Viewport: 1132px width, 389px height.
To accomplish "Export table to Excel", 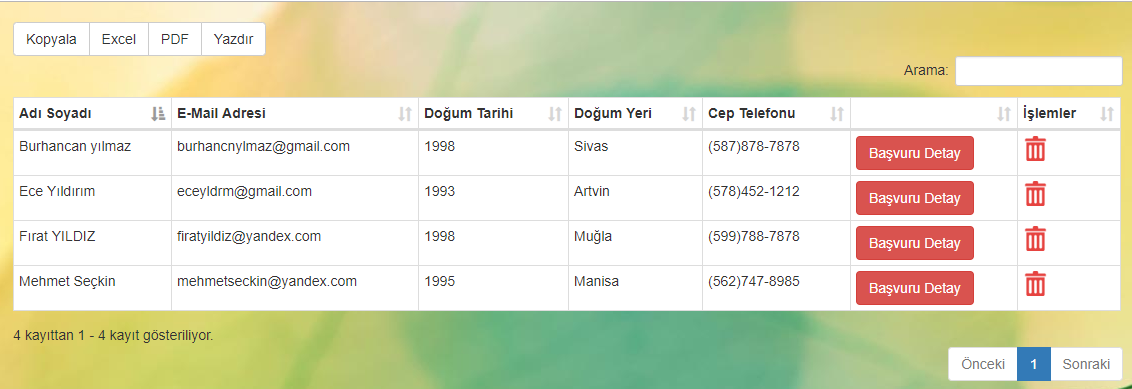I will (x=119, y=40).
